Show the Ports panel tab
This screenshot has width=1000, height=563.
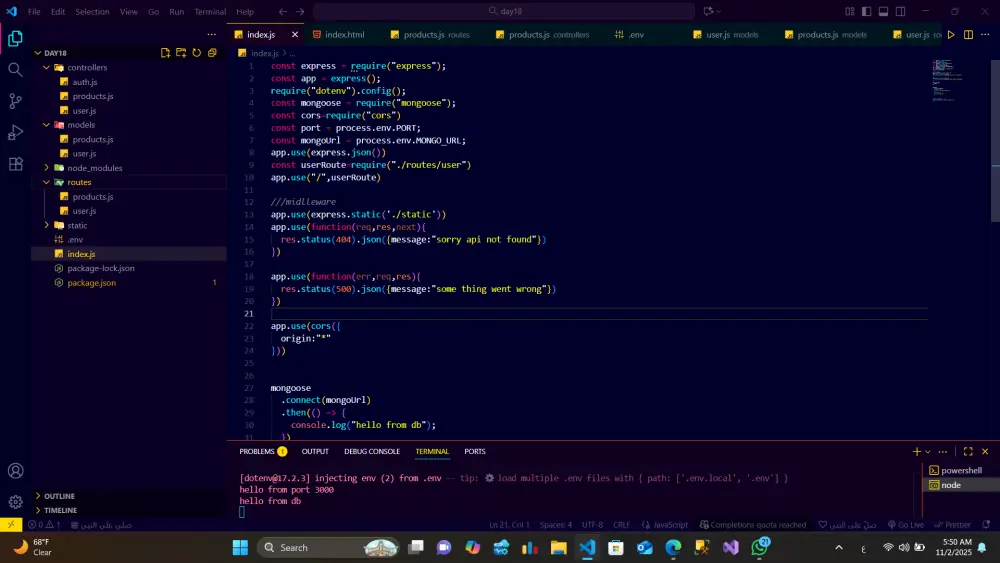tap(474, 451)
